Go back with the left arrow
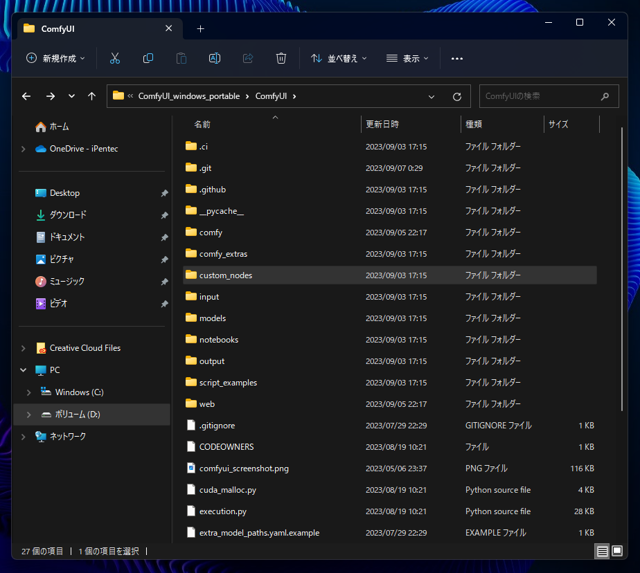This screenshot has width=640, height=573. tap(27, 96)
